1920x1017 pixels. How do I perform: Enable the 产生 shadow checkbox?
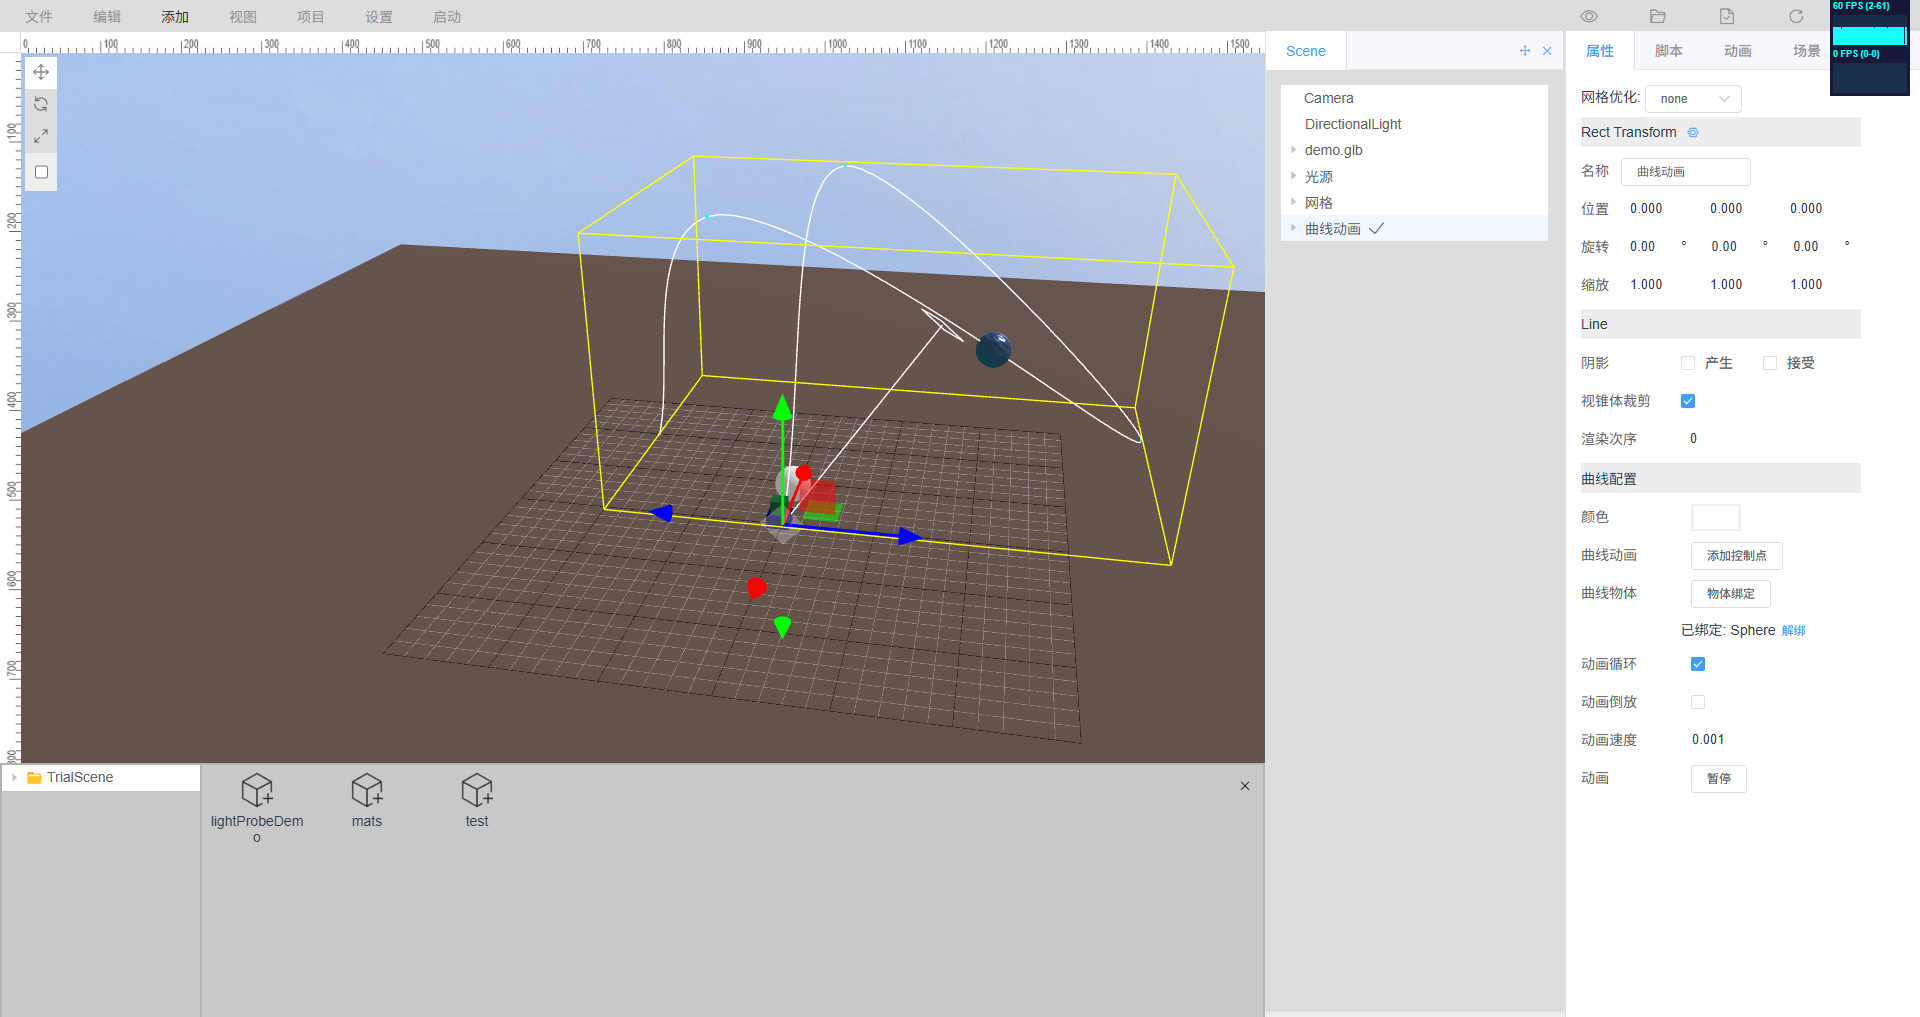(x=1688, y=363)
